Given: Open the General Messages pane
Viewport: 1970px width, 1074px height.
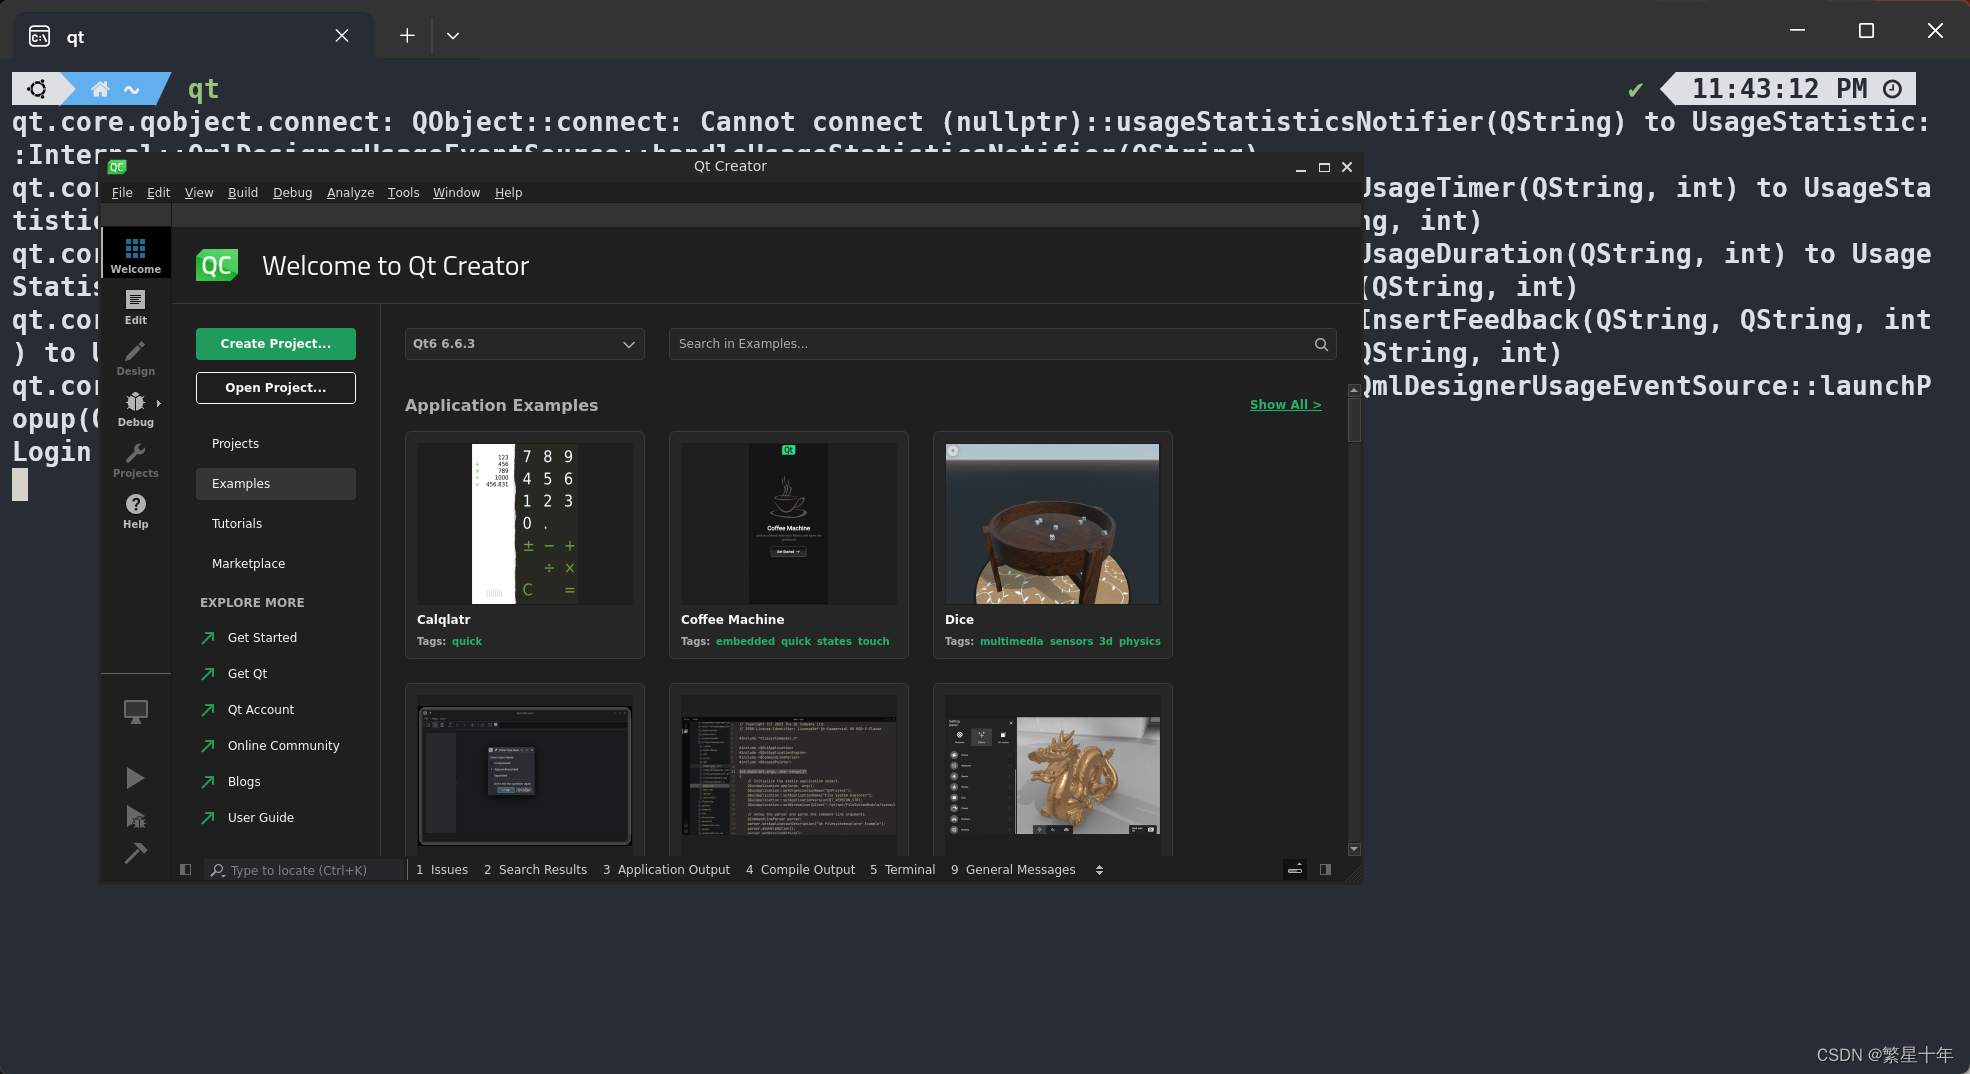Looking at the screenshot, I should coord(1013,870).
